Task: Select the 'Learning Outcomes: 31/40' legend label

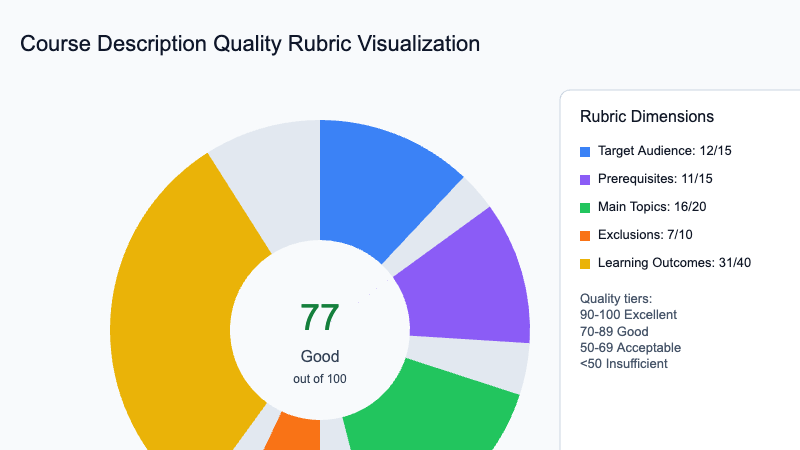Action: click(x=682, y=263)
